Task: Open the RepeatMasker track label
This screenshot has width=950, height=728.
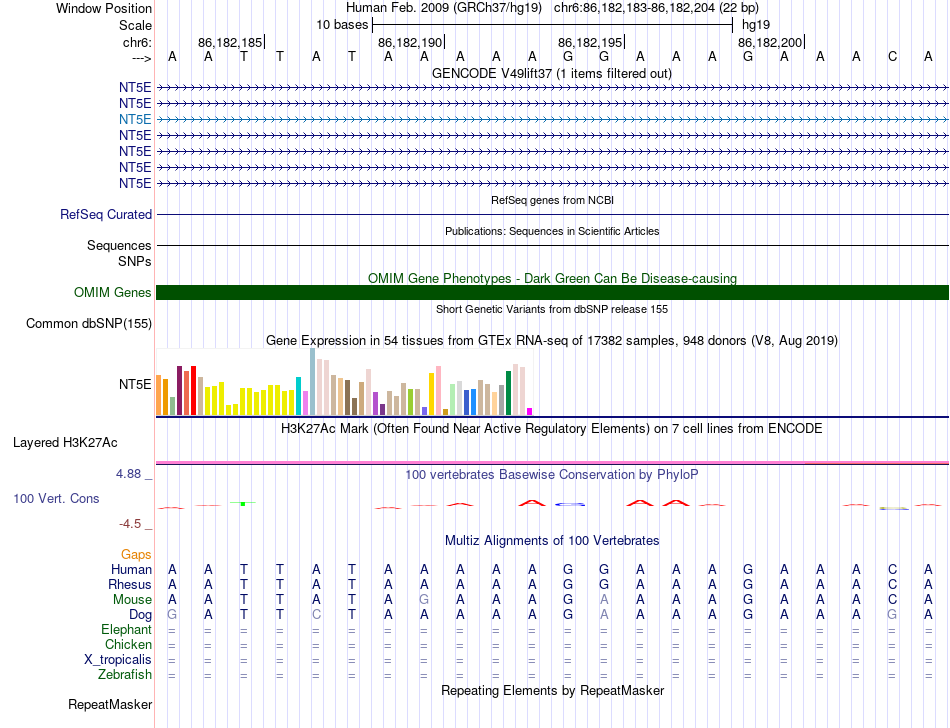Action: (x=110, y=704)
